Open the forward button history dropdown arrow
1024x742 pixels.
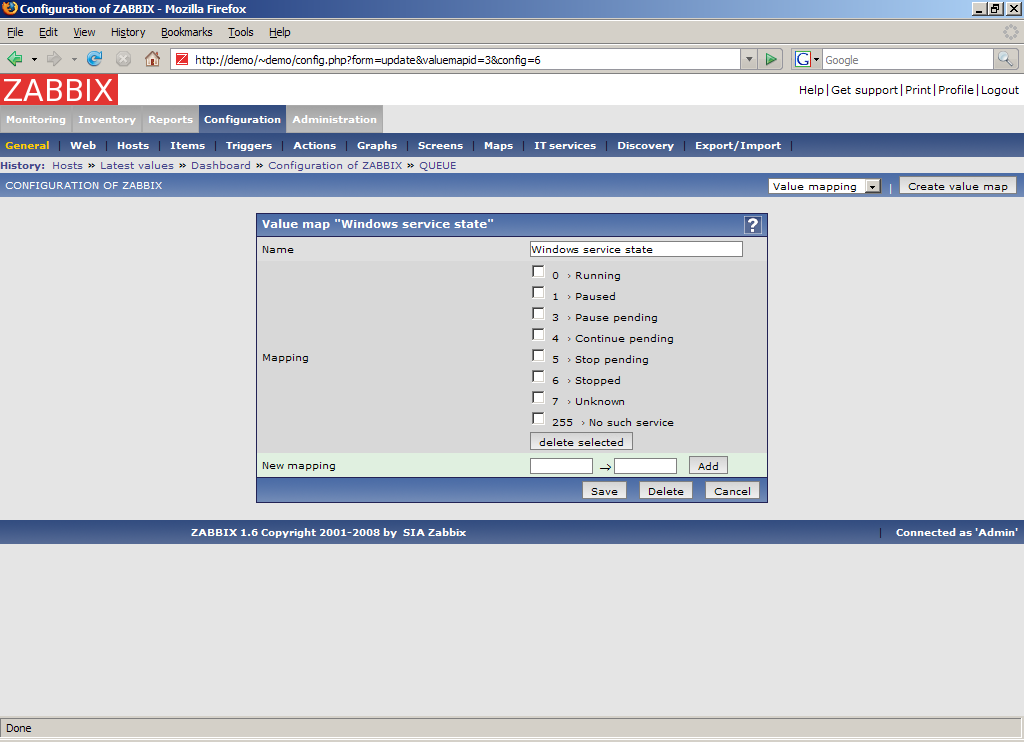[x=74, y=59]
